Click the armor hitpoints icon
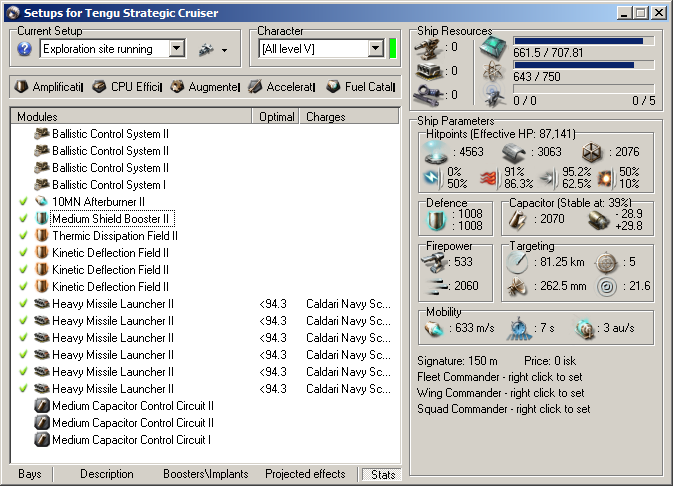Screen dimensions: 673x486 click(514, 152)
